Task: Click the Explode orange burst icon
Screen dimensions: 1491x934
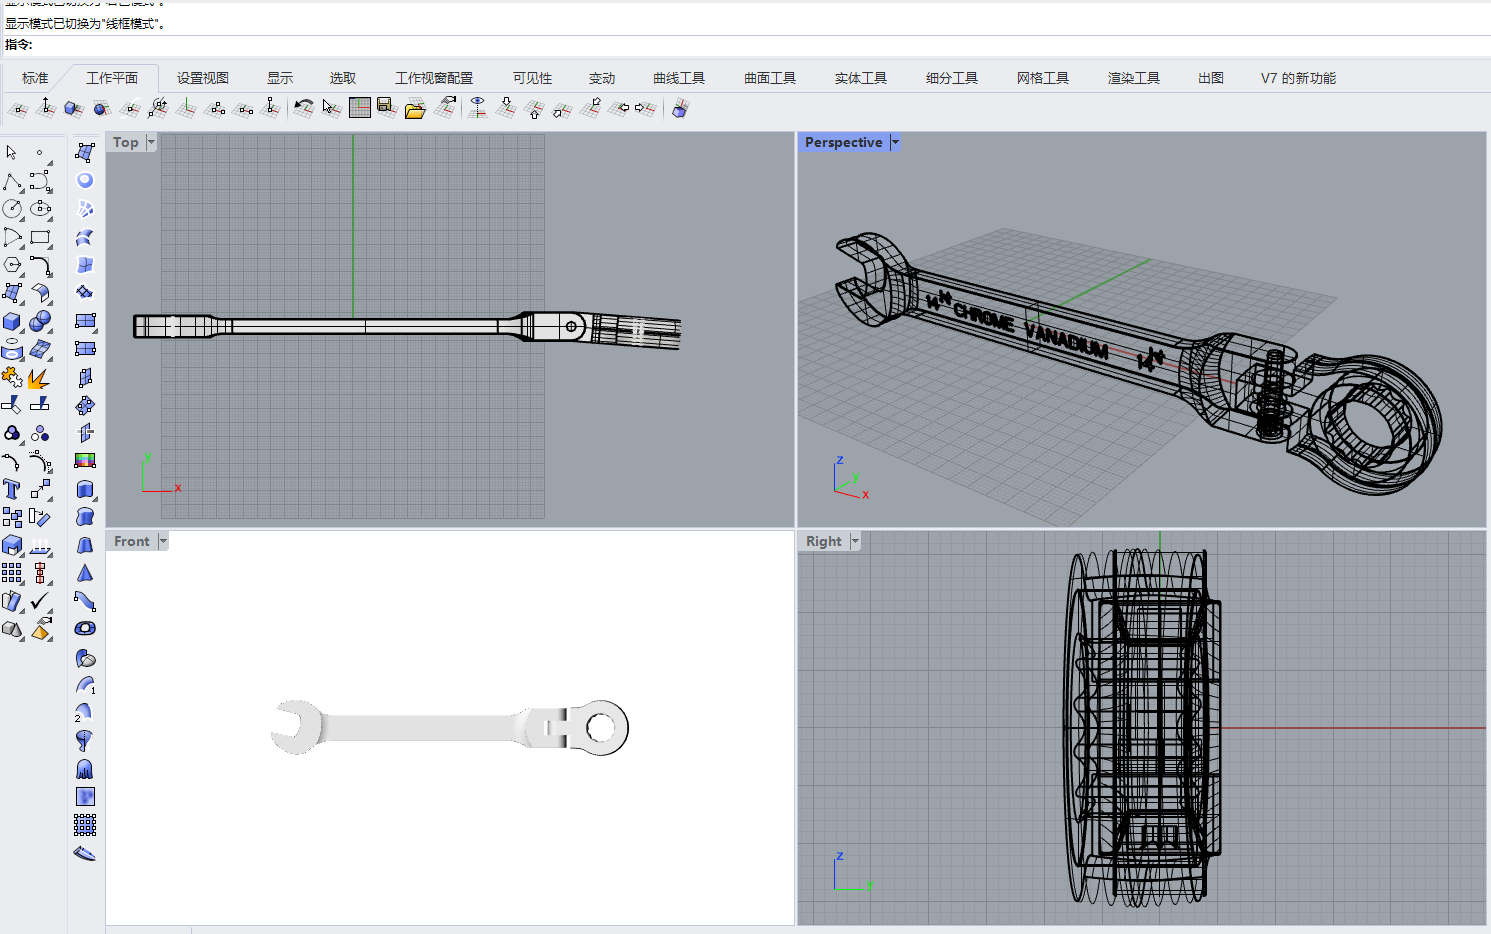Action: 39,378
